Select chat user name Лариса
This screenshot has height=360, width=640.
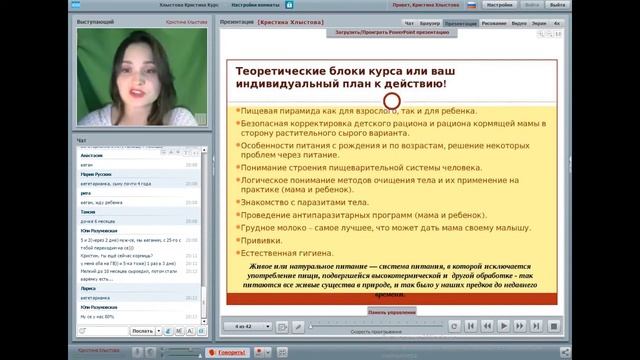(88, 289)
